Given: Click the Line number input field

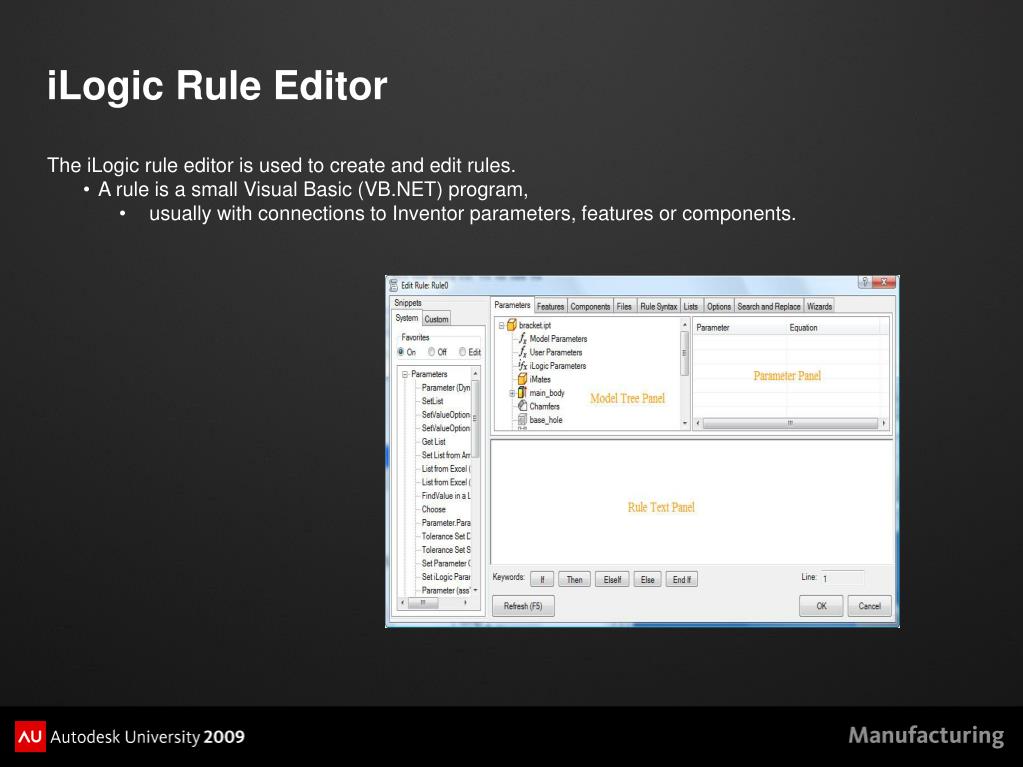Looking at the screenshot, I should (x=842, y=579).
